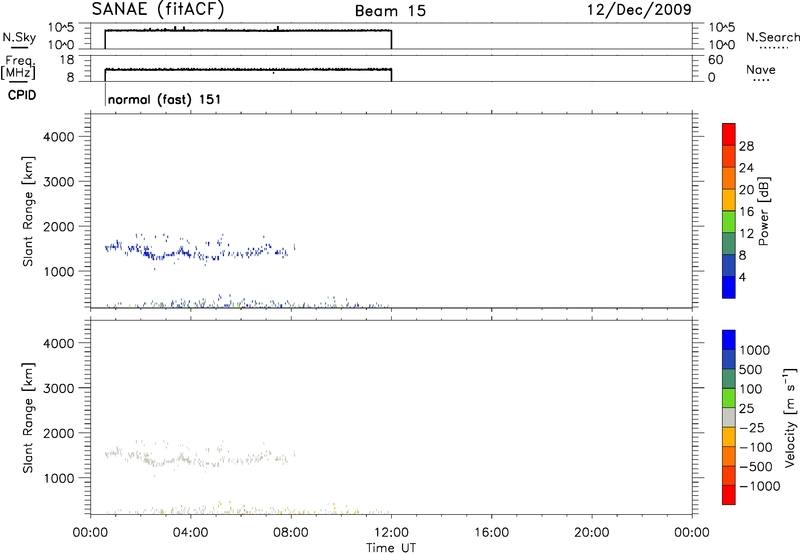Click the '08:00' time axis label

(x=291, y=533)
